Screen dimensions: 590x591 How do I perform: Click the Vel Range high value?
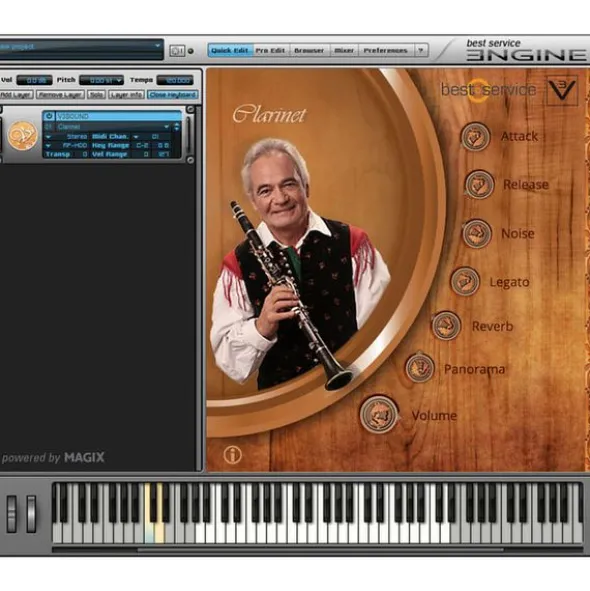(163, 154)
